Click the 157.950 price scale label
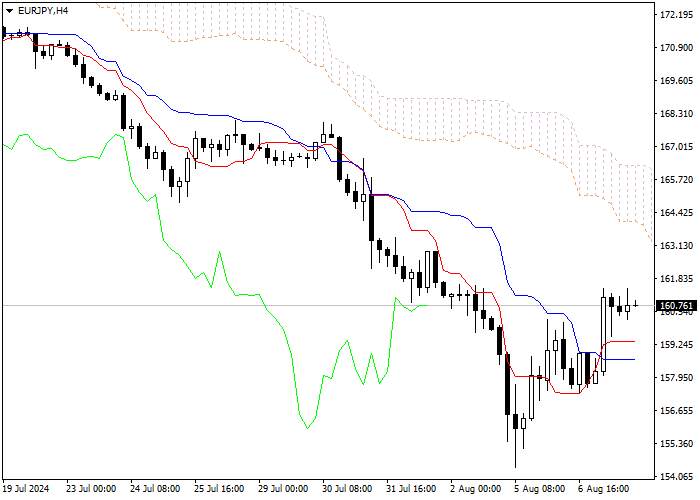 [x=676, y=378]
